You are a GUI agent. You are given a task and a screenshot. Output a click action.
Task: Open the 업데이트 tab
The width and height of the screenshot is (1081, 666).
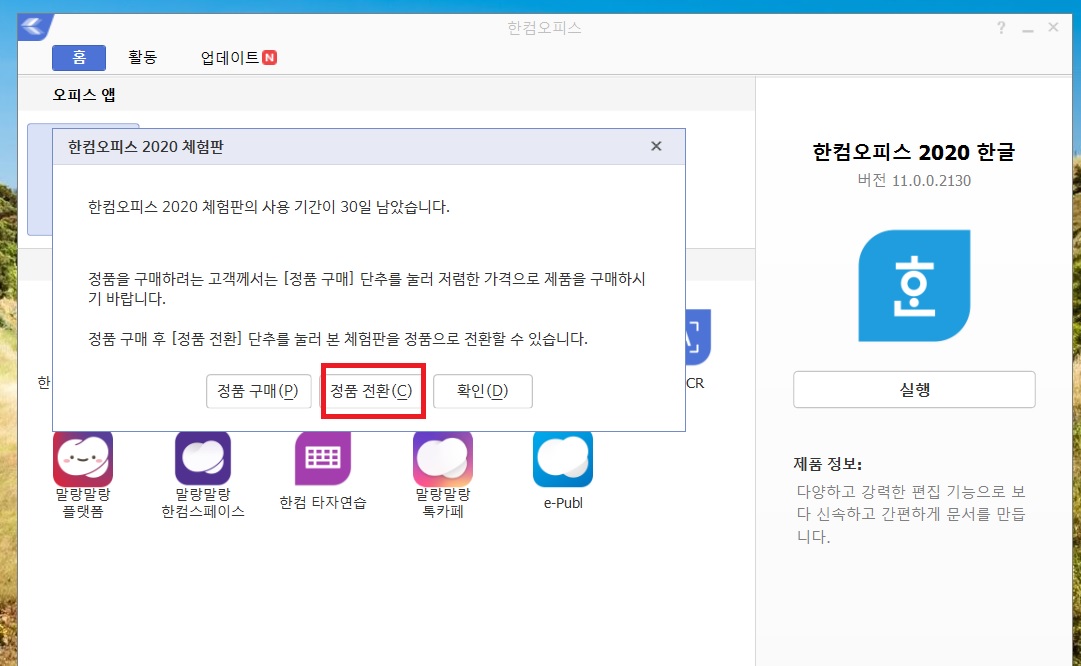pyautogui.click(x=230, y=58)
